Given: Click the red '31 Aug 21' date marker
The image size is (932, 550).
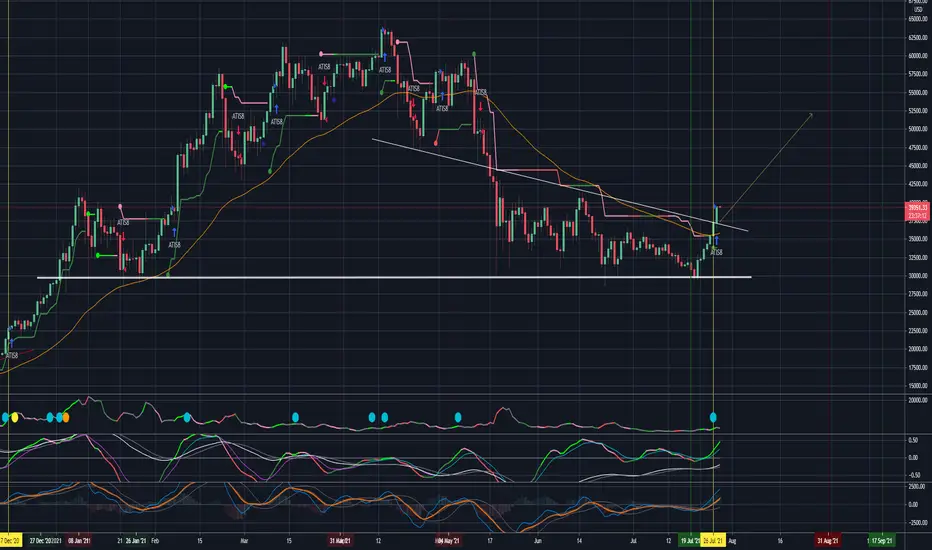Looking at the screenshot, I should coord(827,540).
